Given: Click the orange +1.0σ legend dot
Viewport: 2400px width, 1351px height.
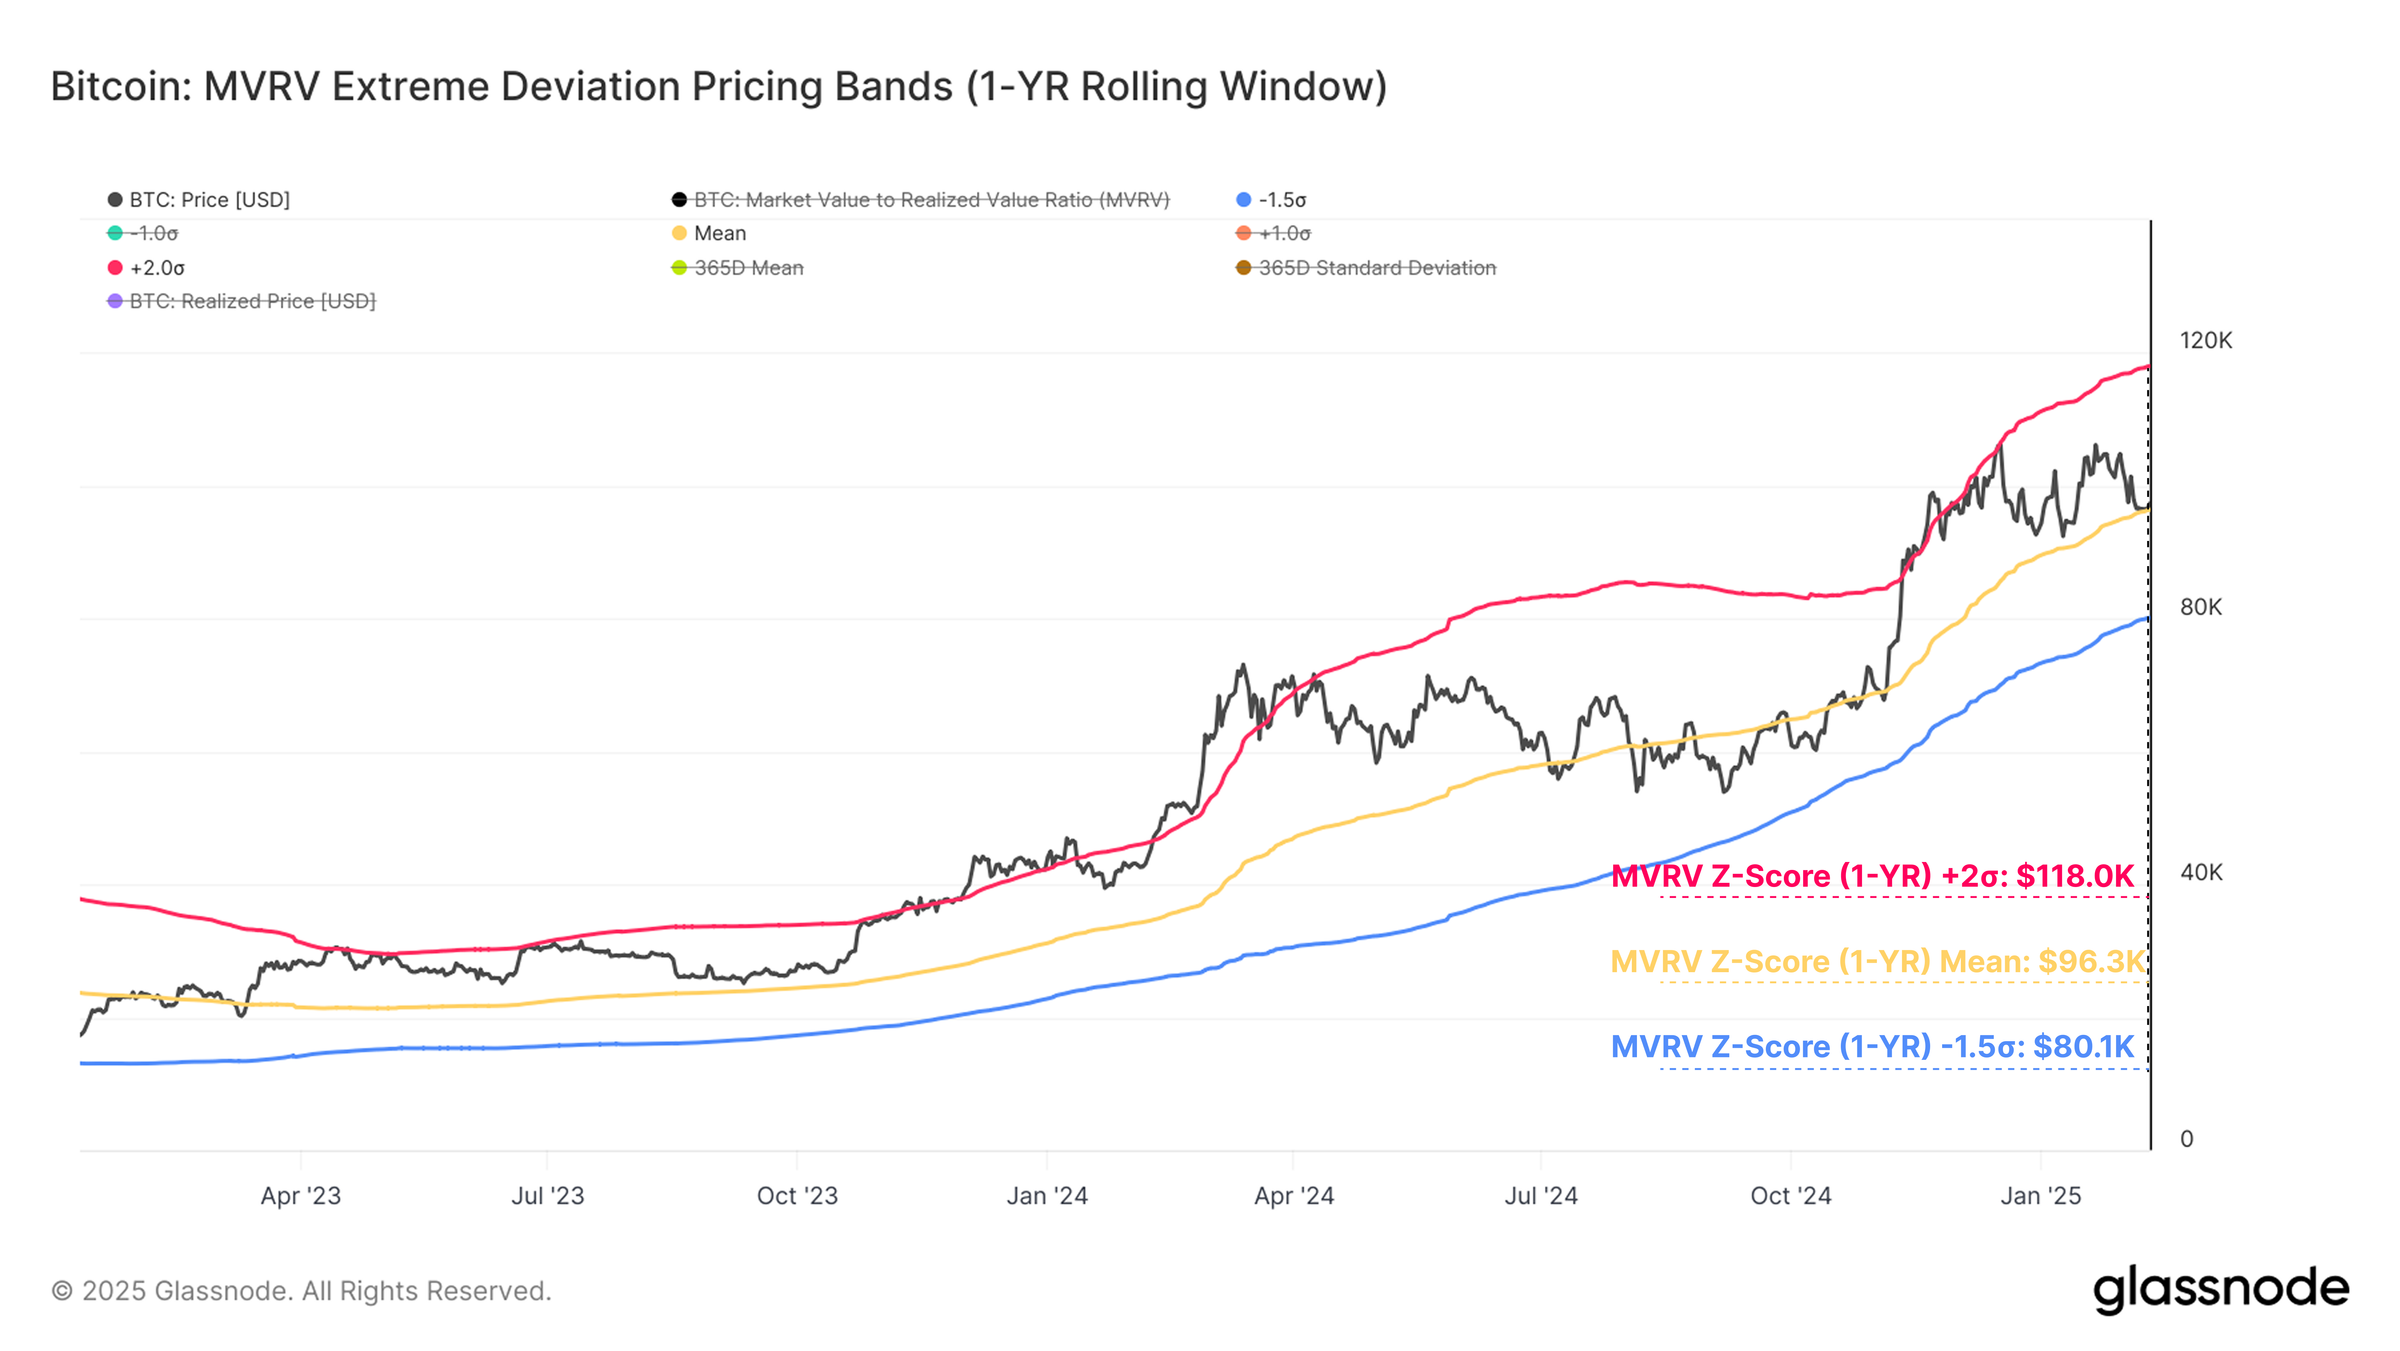Looking at the screenshot, I should (x=1245, y=233).
